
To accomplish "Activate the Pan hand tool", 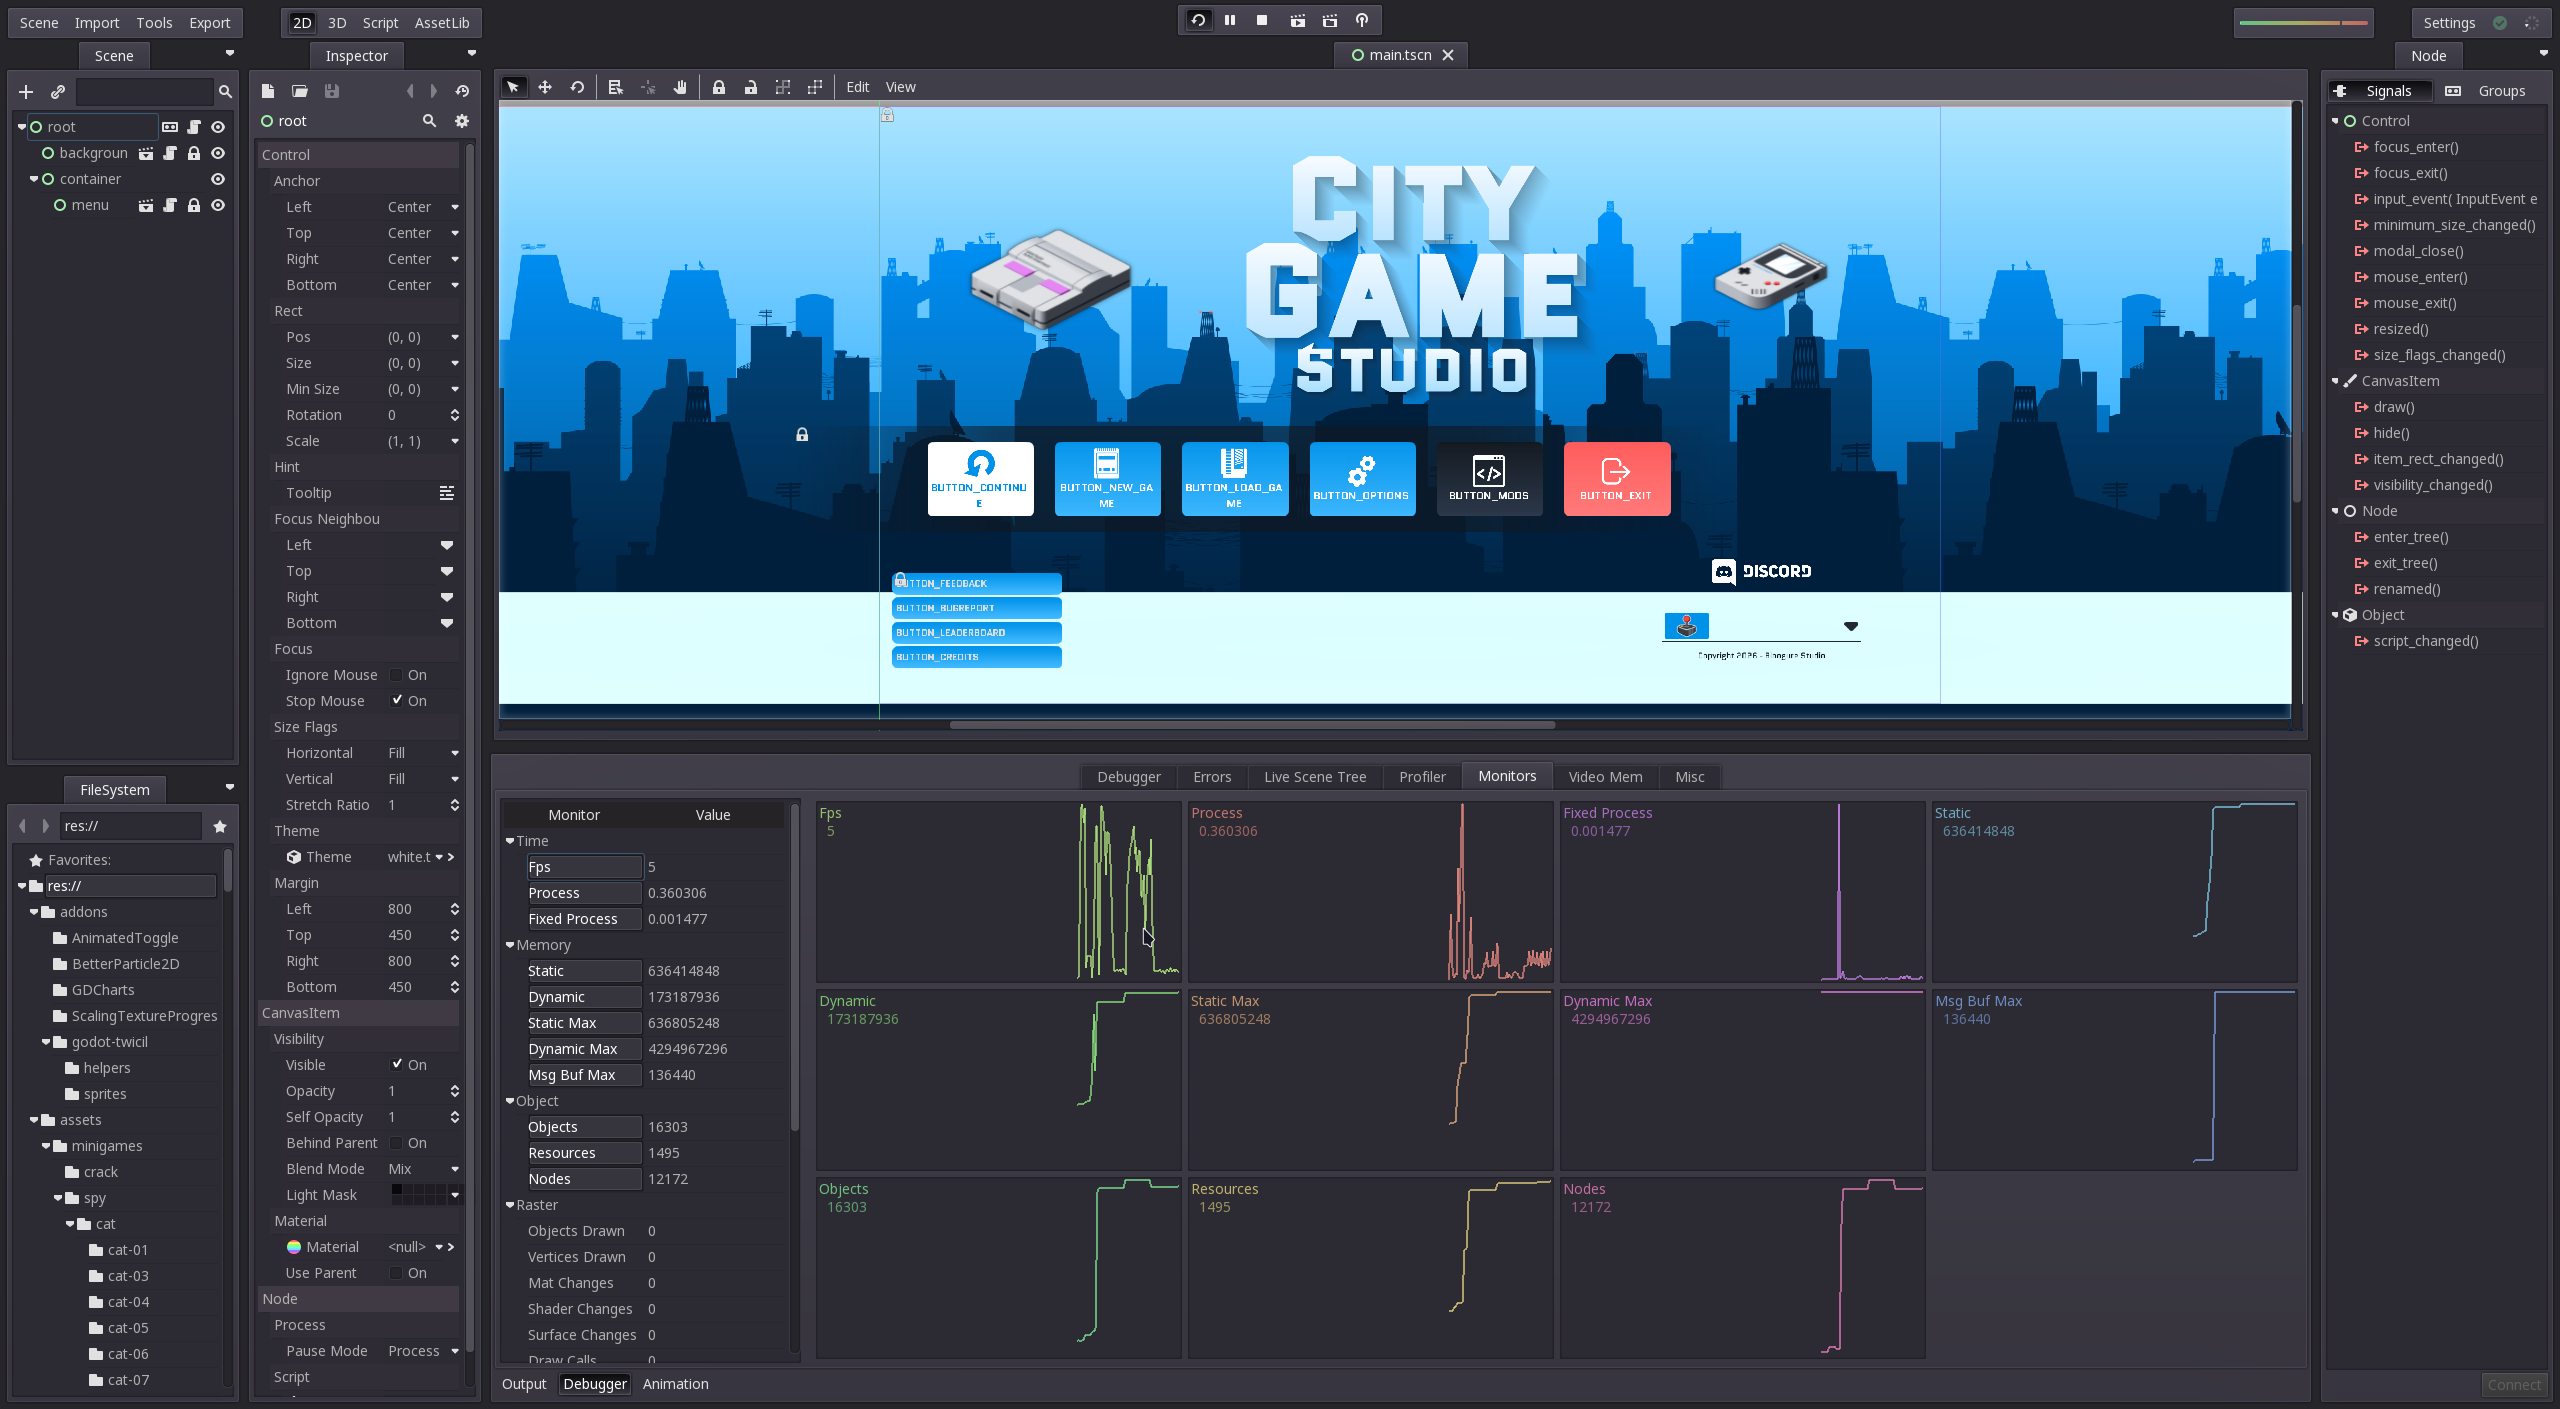I will 680,87.
